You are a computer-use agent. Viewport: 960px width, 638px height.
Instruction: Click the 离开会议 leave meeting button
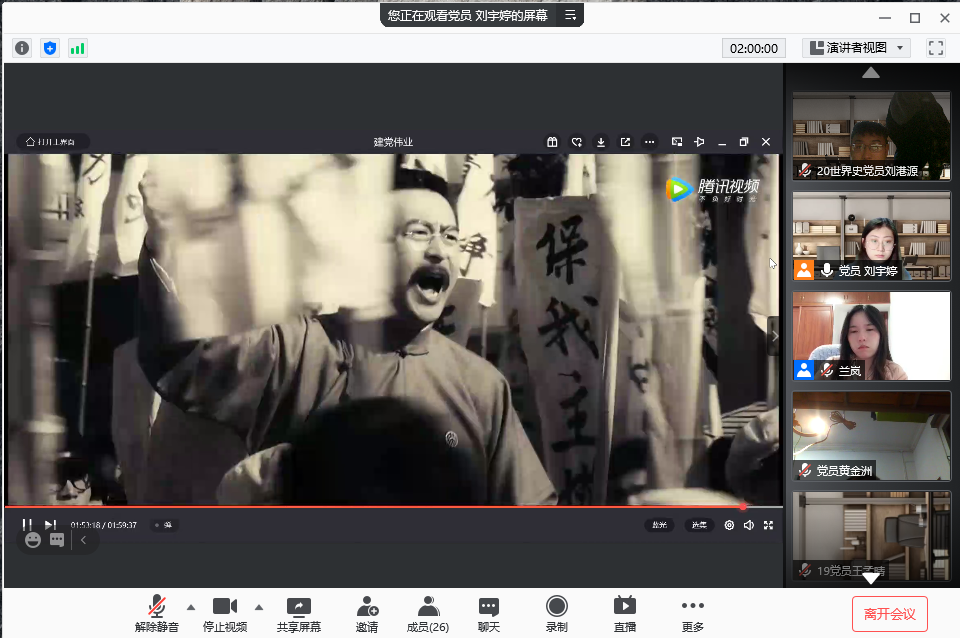(x=889, y=613)
